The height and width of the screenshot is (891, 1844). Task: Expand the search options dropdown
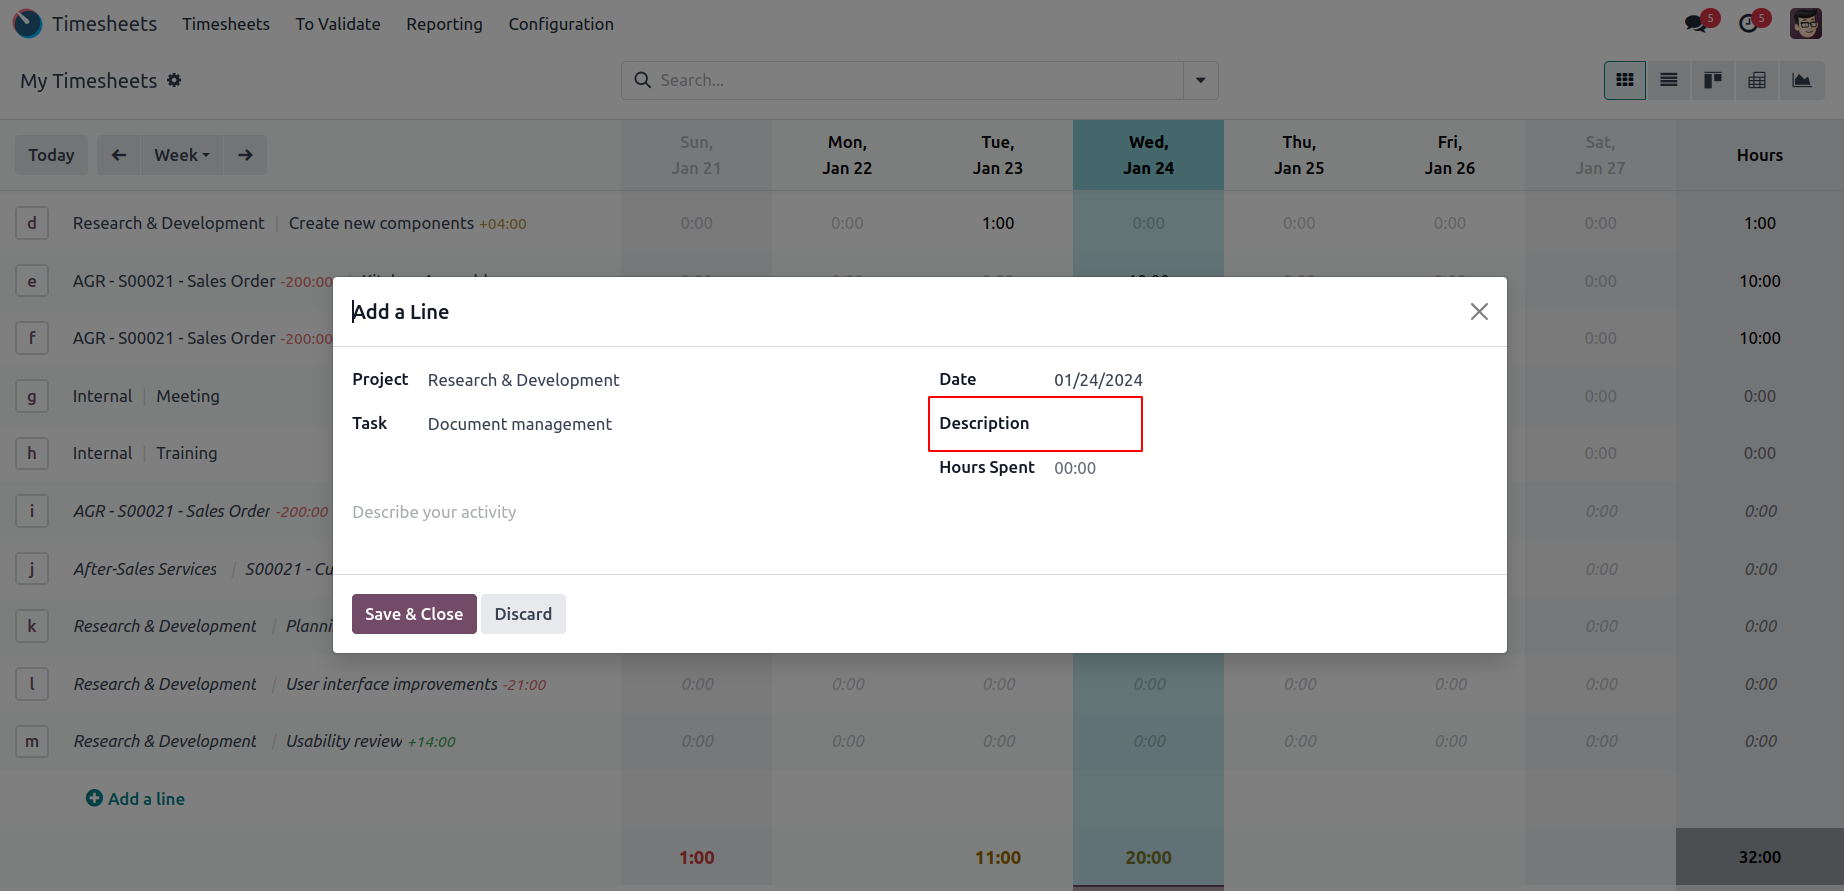(x=1200, y=80)
